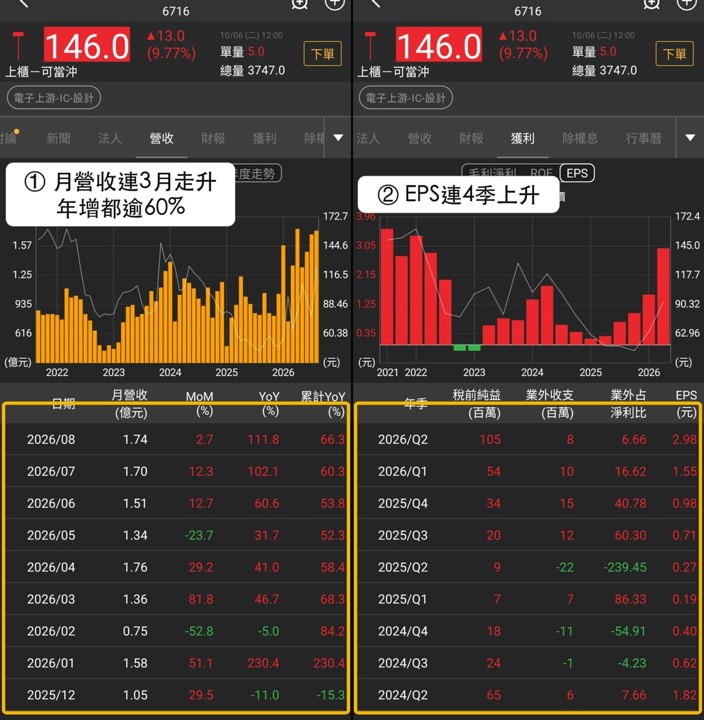Select the 2024/Q4 quarter row label
The height and width of the screenshot is (720, 704).
click(403, 631)
